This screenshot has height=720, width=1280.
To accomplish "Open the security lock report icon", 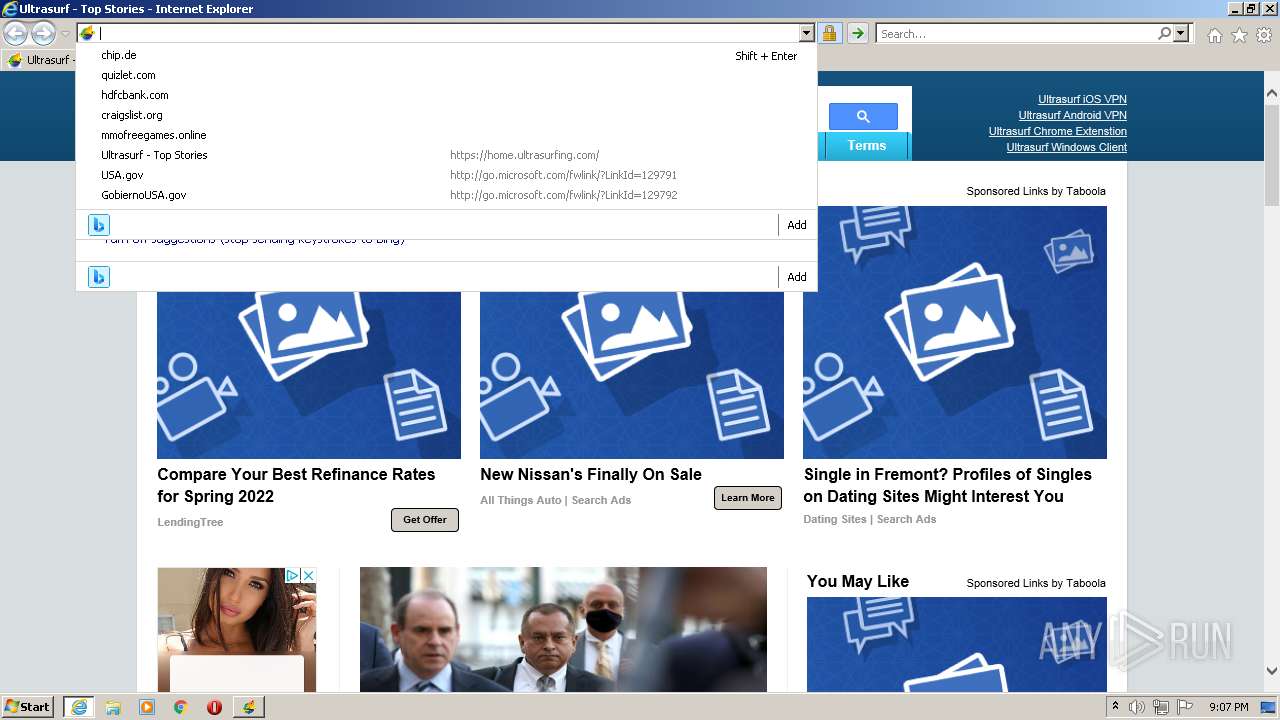I will pos(829,33).
